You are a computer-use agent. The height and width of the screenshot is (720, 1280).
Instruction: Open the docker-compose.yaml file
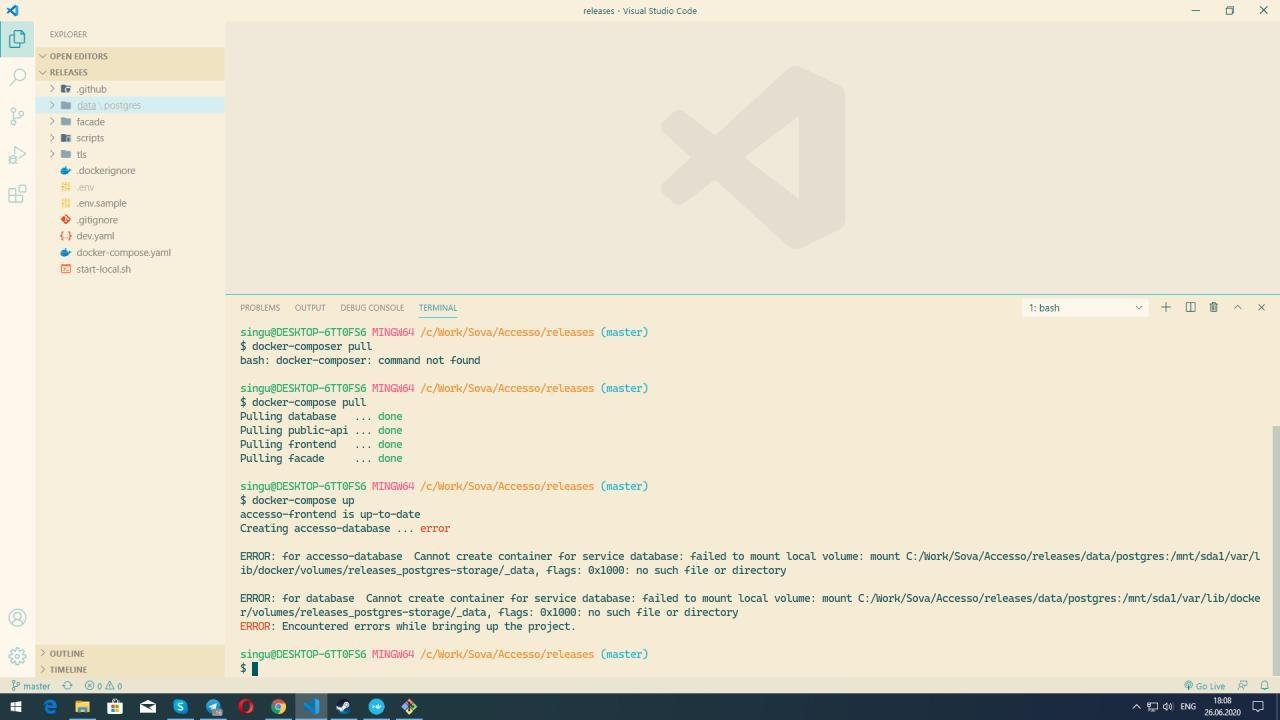tap(130, 252)
